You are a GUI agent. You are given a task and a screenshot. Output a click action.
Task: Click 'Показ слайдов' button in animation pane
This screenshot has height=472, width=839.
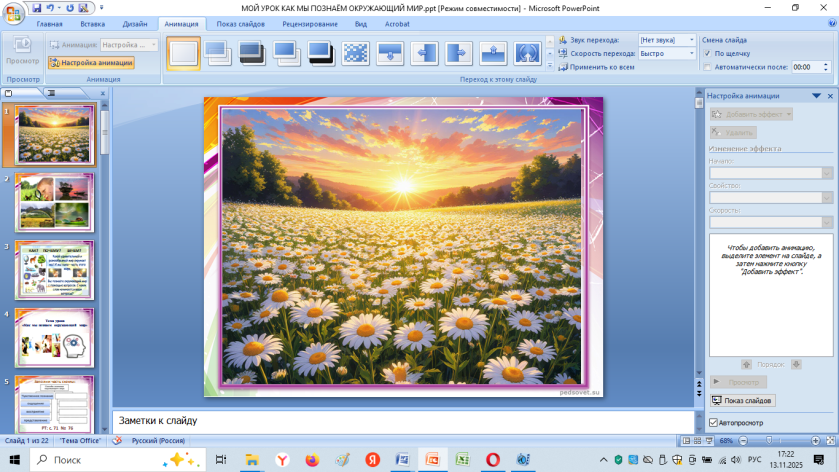click(742, 400)
